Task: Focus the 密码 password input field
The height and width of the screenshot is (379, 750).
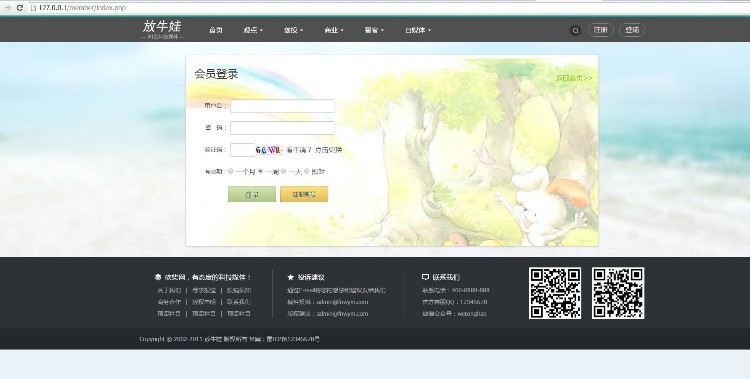Action: (x=282, y=128)
